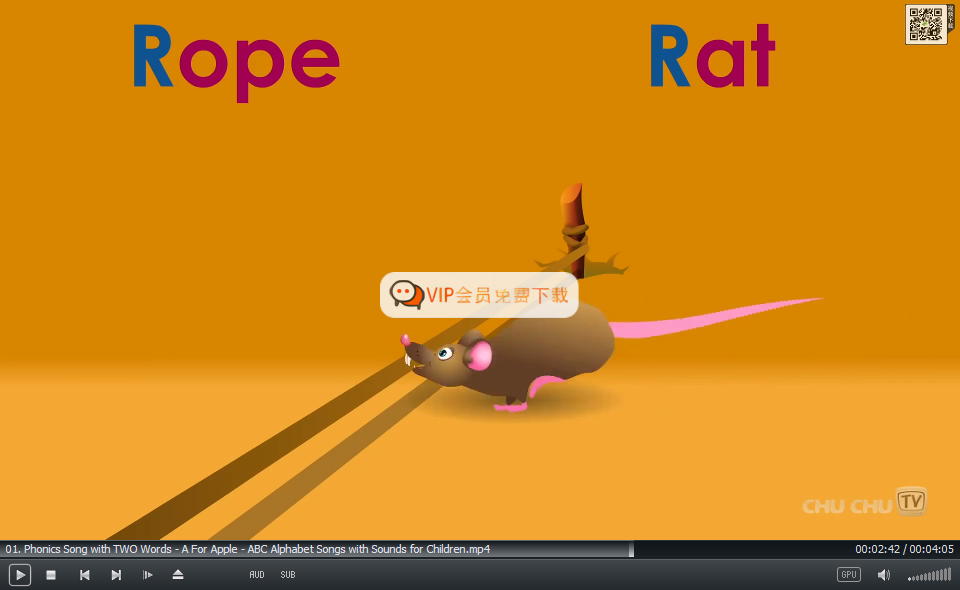Click the seek bar handle
960x590 pixels.
(x=631, y=549)
